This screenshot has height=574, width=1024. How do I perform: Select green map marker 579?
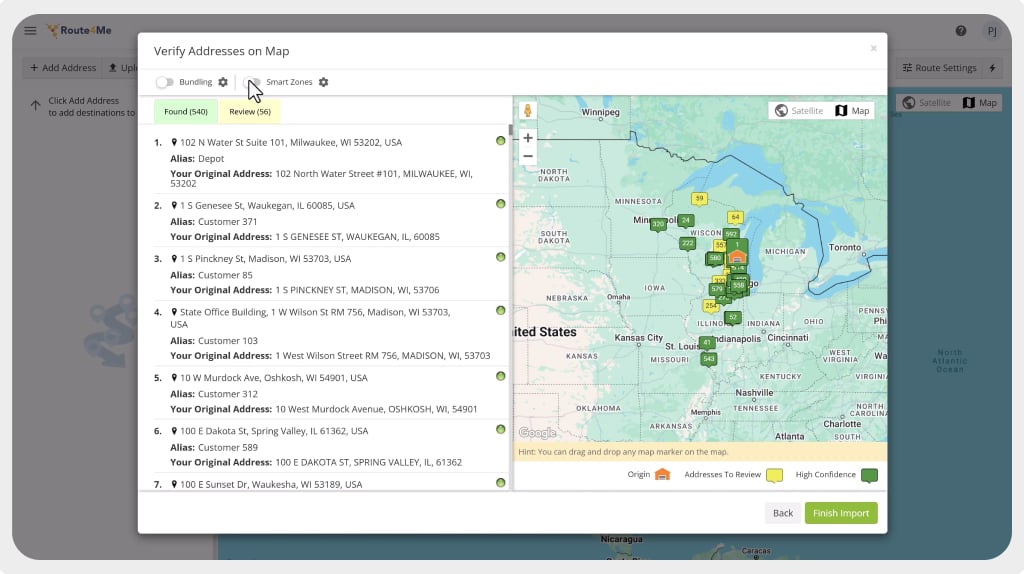(x=717, y=289)
